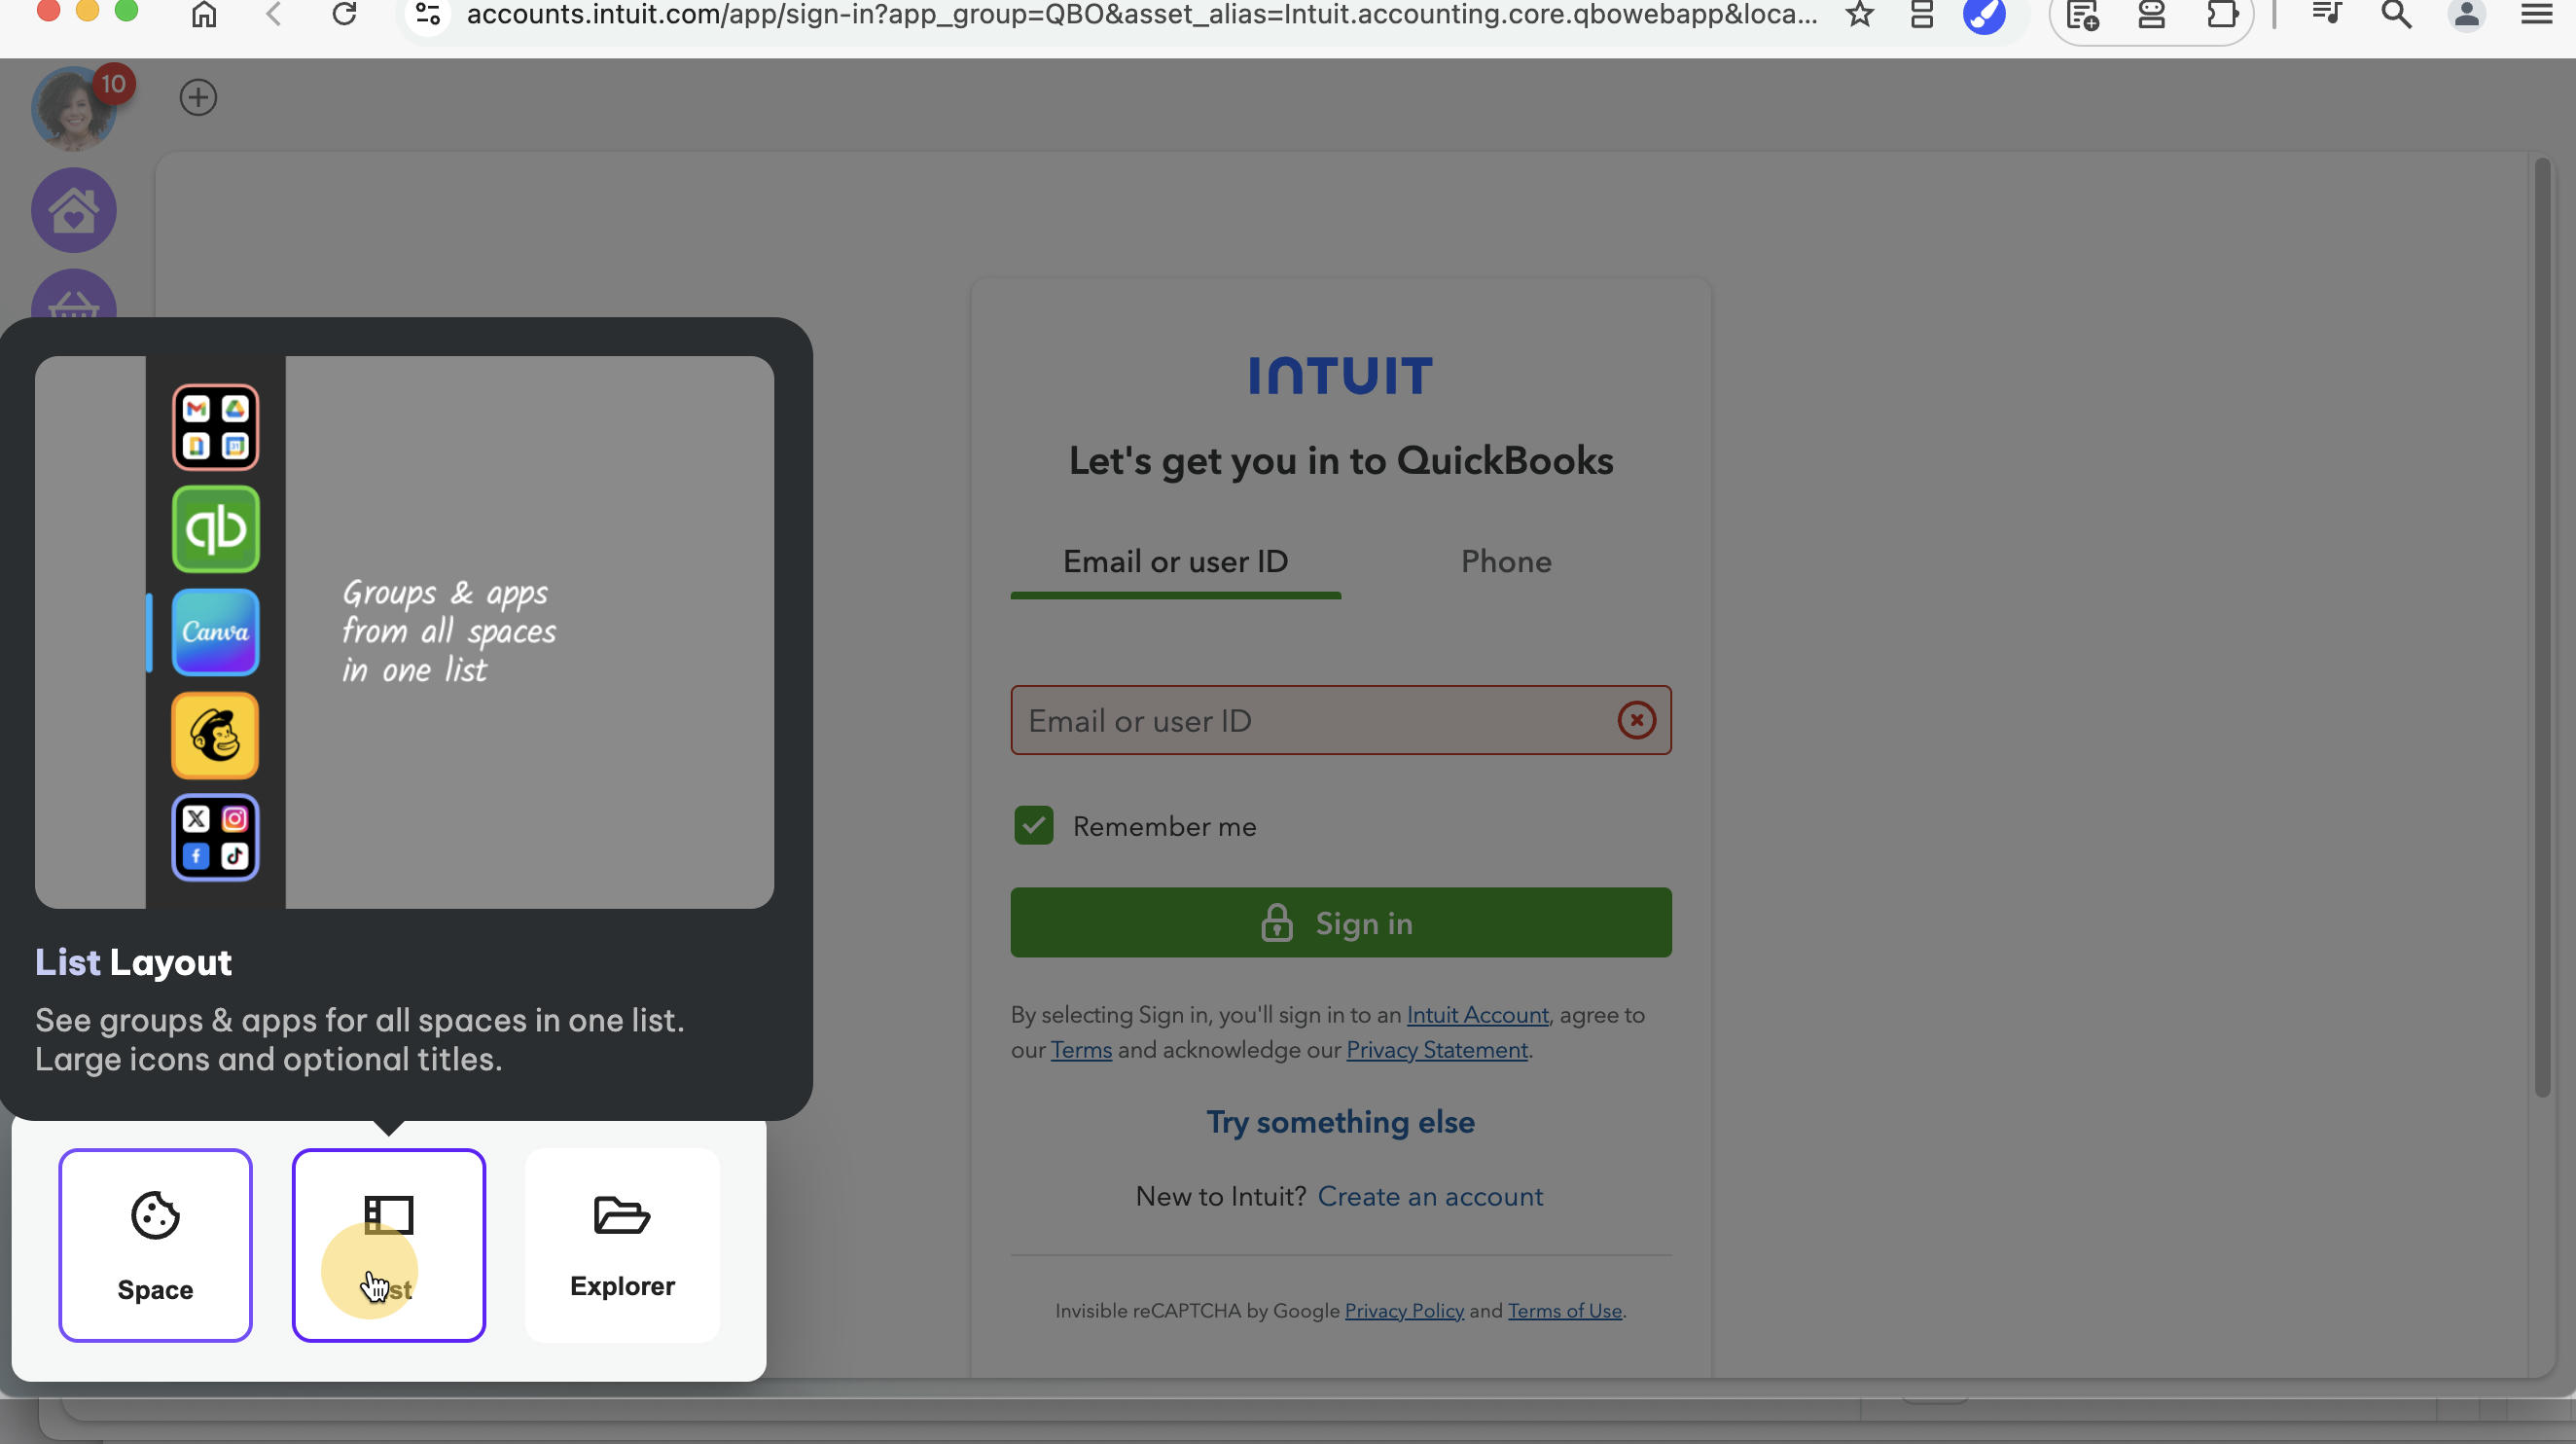Viewport: 2576px width, 1444px height.
Task: Open browser profile avatar icon
Action: pos(2466,14)
